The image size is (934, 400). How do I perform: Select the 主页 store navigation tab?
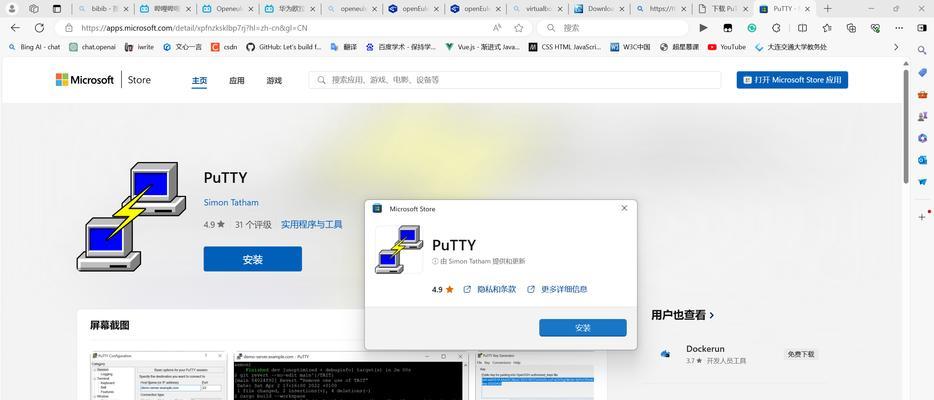(x=200, y=81)
